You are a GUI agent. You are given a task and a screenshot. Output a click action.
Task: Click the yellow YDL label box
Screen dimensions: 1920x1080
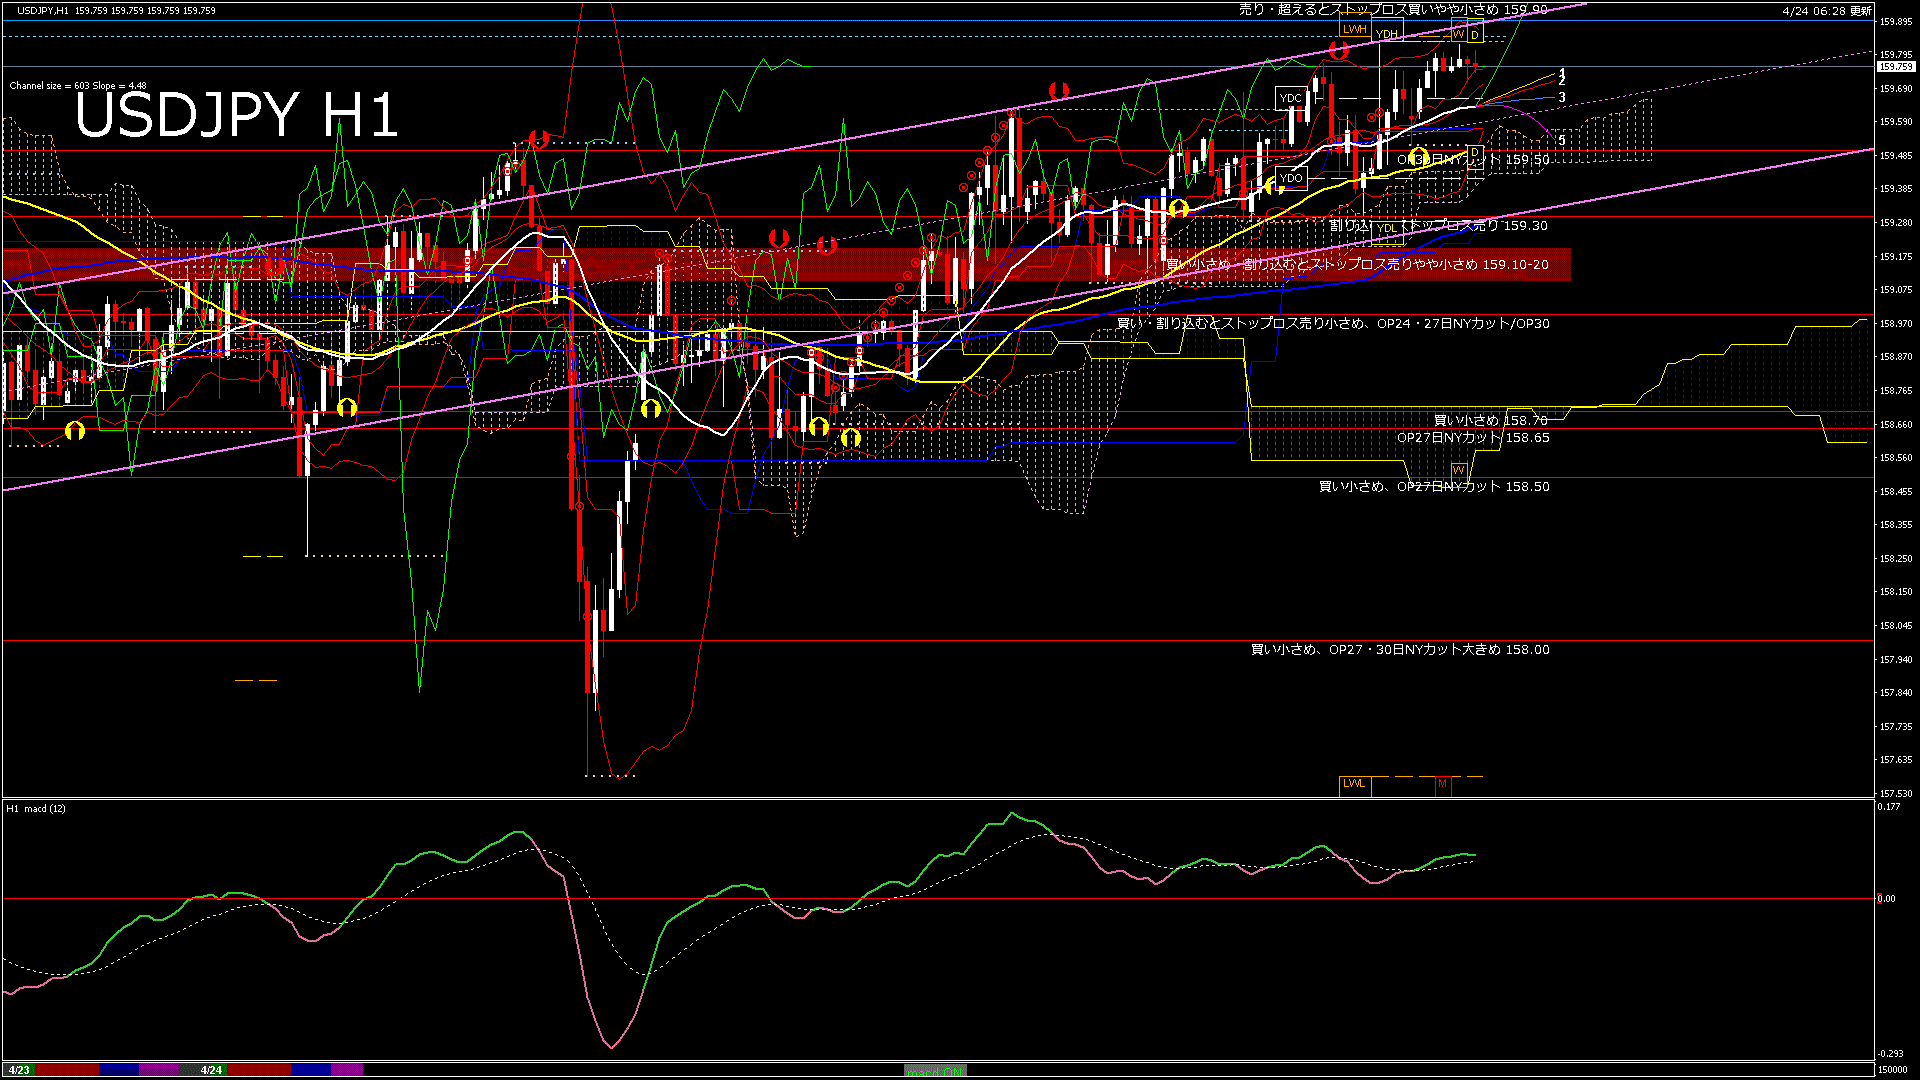click(x=1386, y=229)
